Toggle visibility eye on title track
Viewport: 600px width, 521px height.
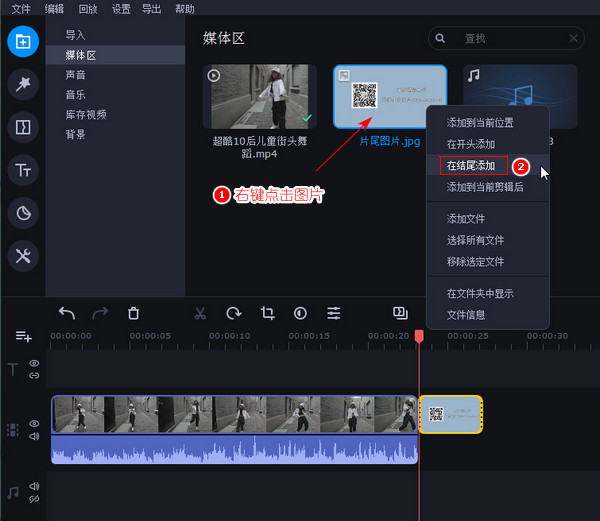[34, 363]
